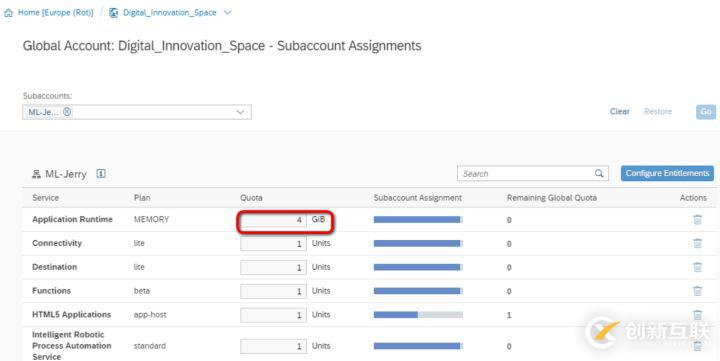This screenshot has height=361, width=720.
Task: Click the Go button
Action: click(706, 112)
